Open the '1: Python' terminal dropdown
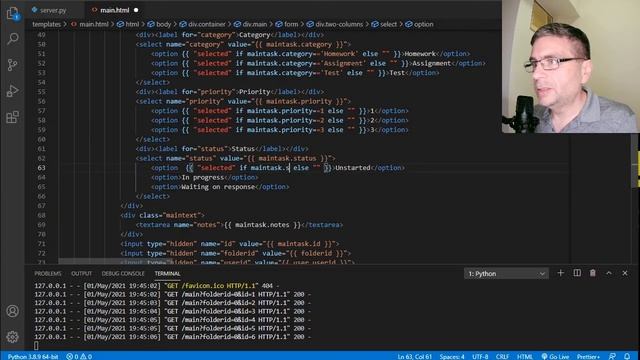 (507, 273)
